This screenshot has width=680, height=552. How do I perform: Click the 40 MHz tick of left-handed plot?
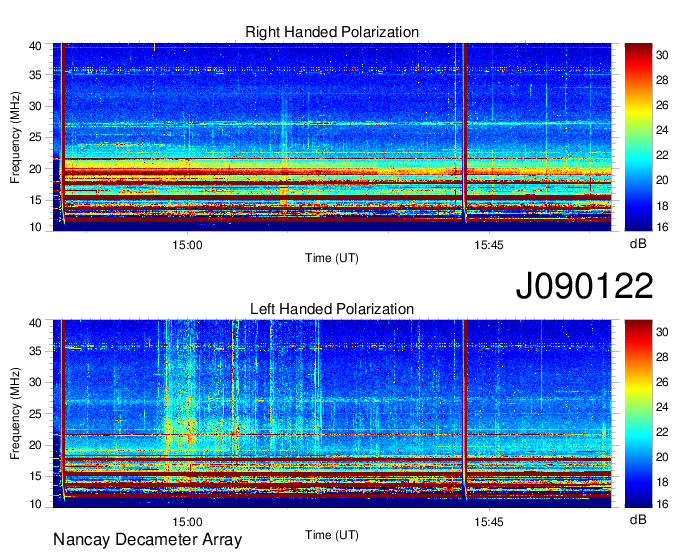(x=35, y=323)
